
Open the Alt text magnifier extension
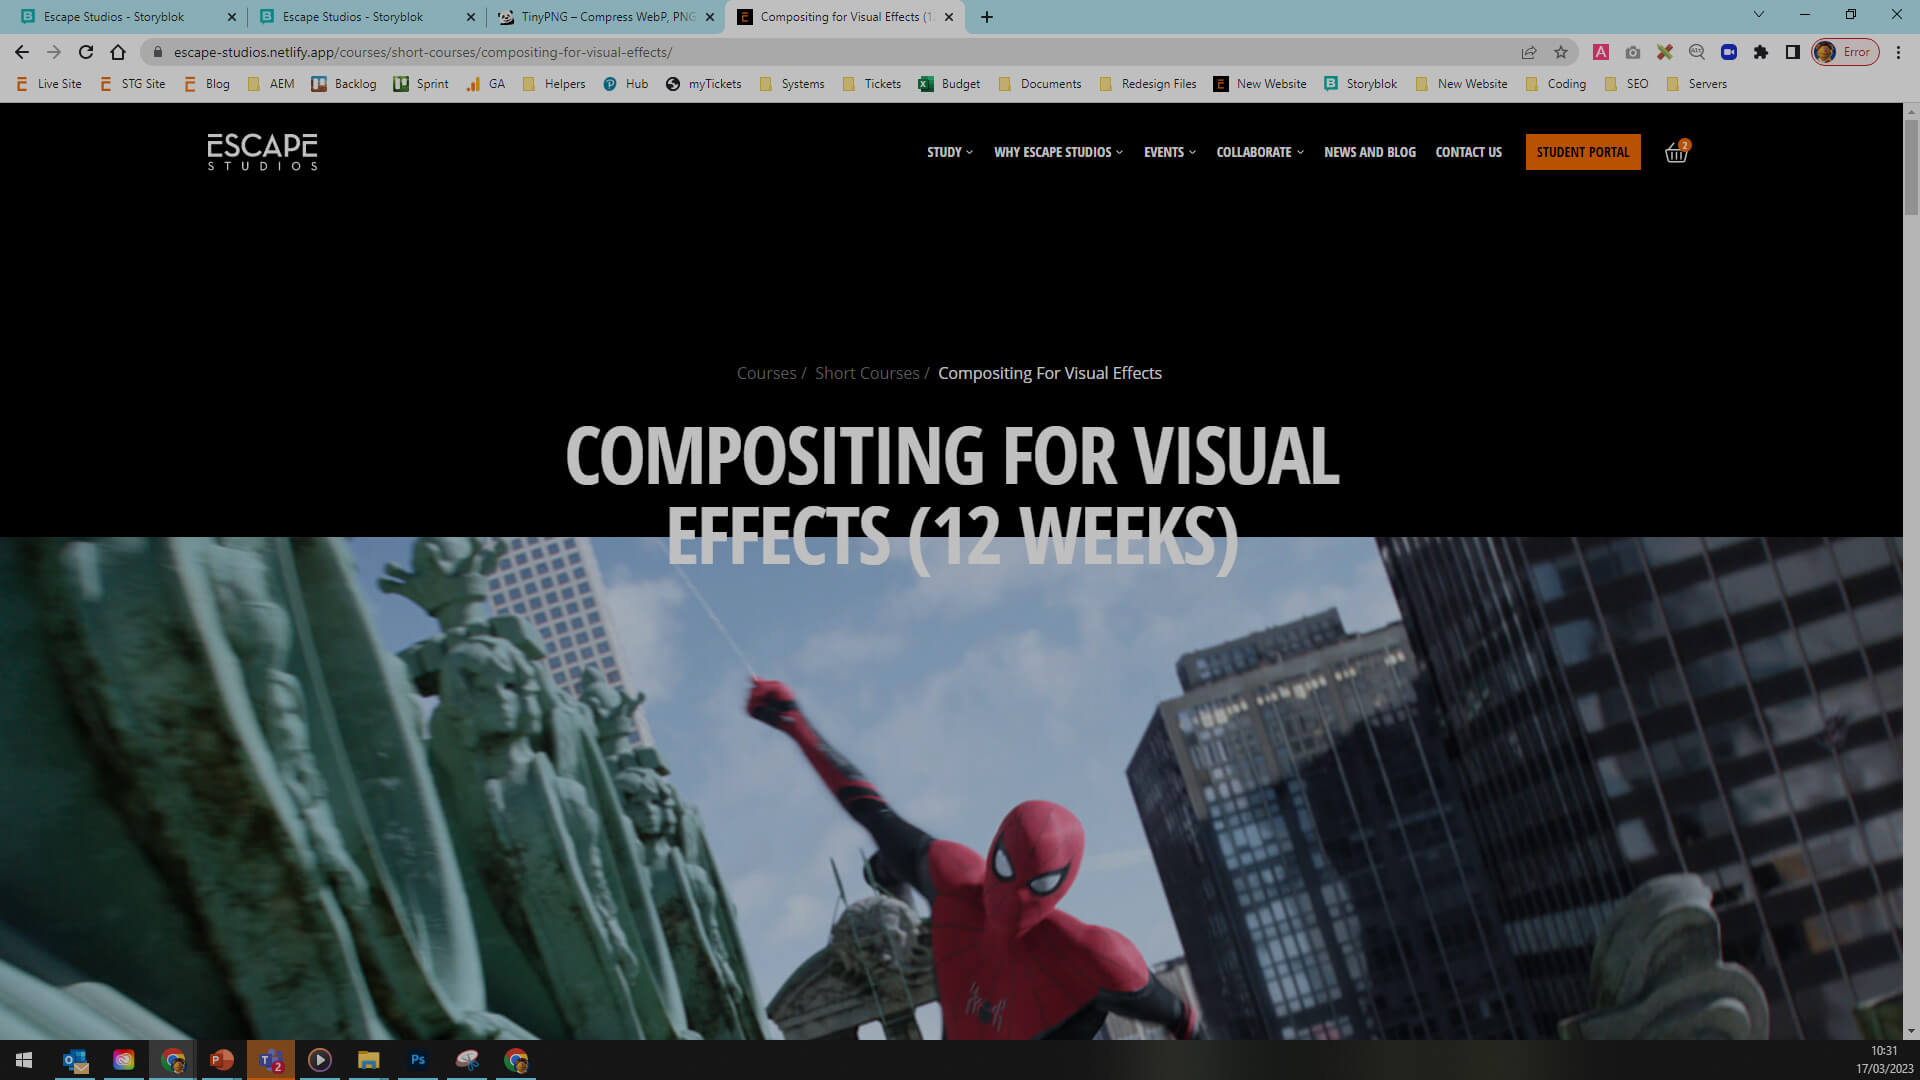click(x=1697, y=52)
